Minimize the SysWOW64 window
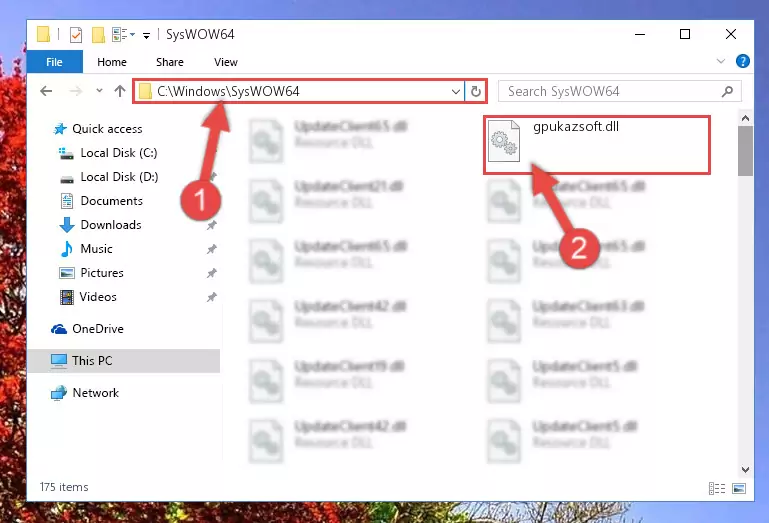Viewport: 769px width, 523px height. (x=640, y=34)
